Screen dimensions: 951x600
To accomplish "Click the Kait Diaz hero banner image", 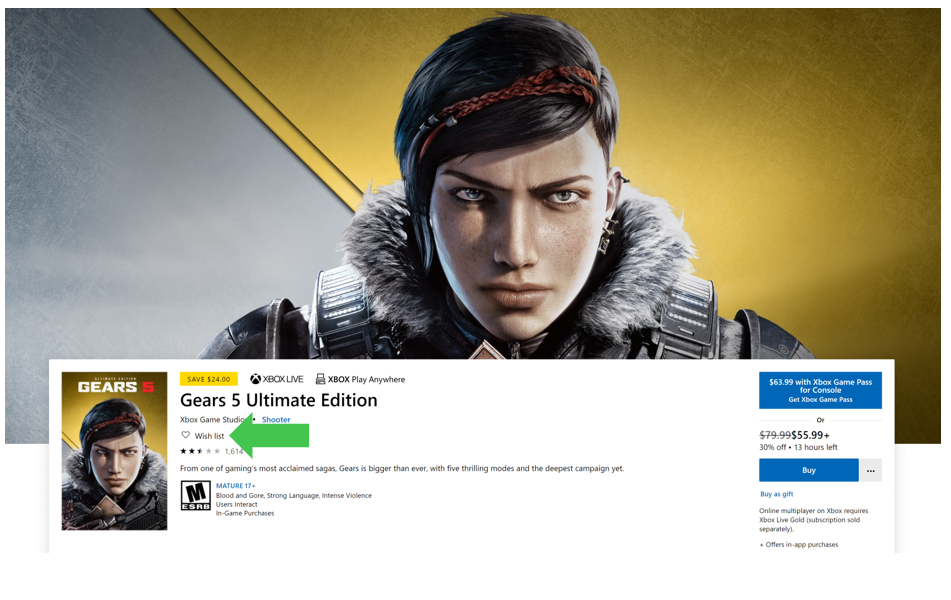I will (473, 182).
